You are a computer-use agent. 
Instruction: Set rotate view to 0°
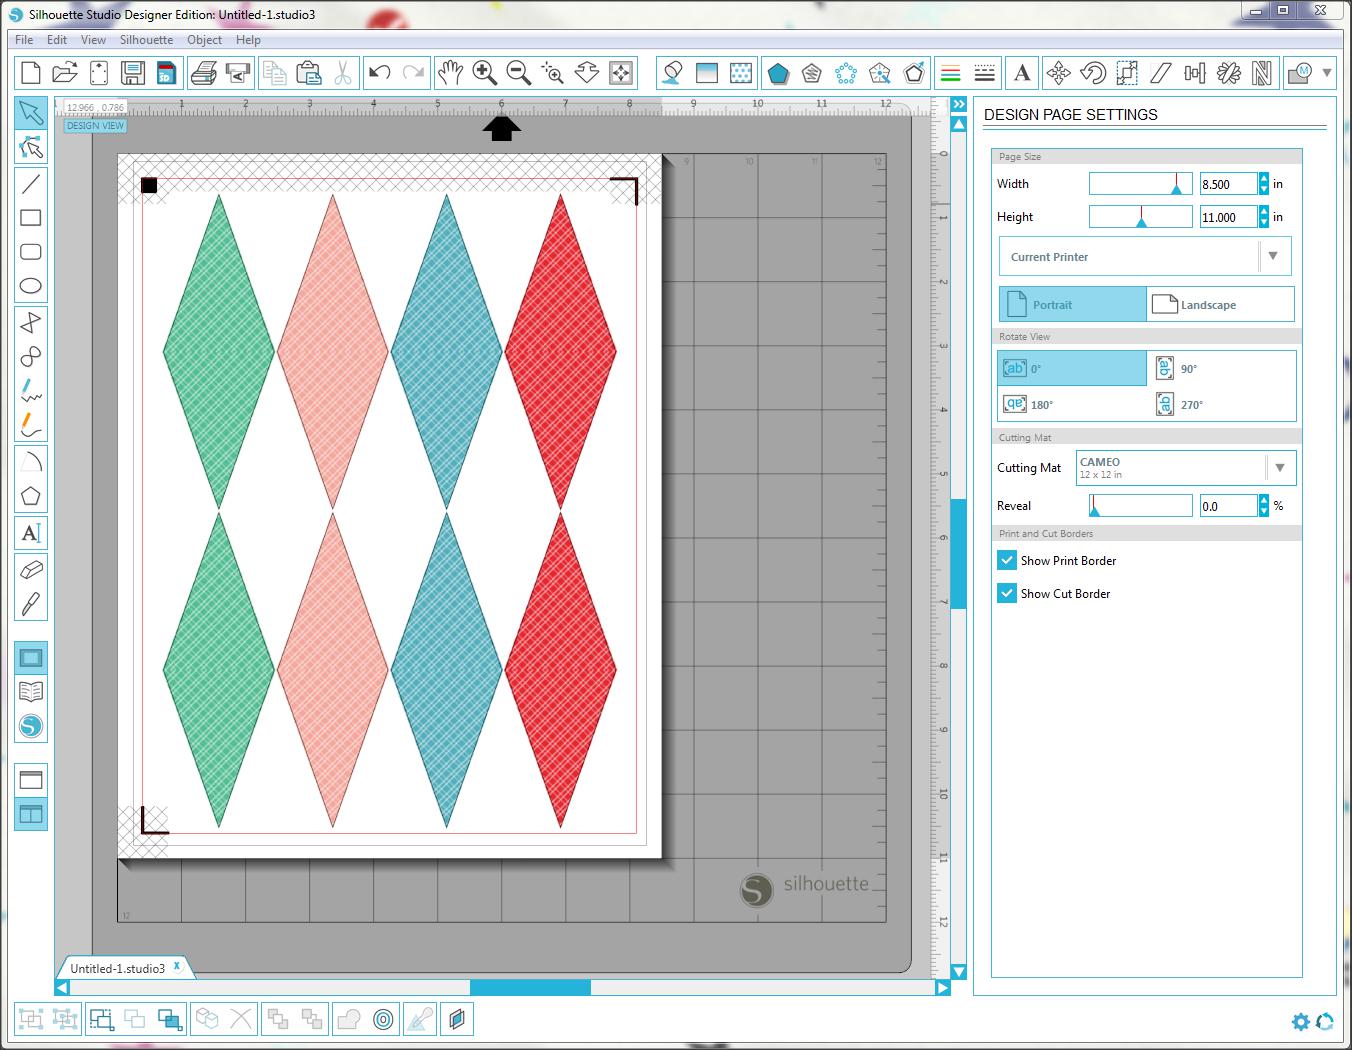coord(1073,368)
